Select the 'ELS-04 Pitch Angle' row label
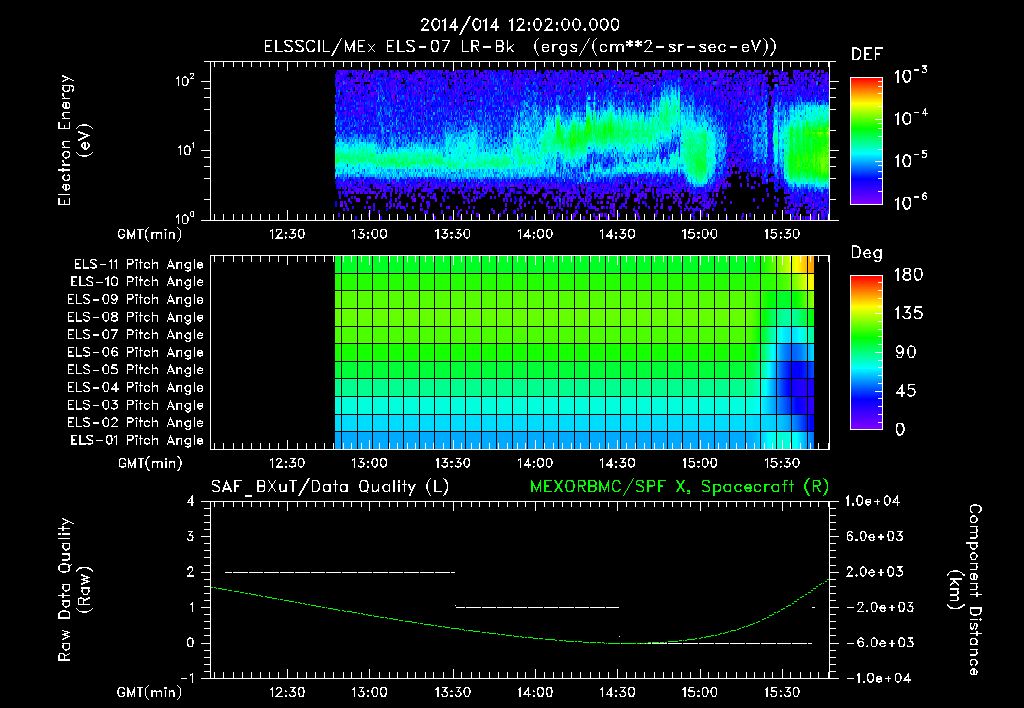This screenshot has width=1024, height=708. pos(135,388)
